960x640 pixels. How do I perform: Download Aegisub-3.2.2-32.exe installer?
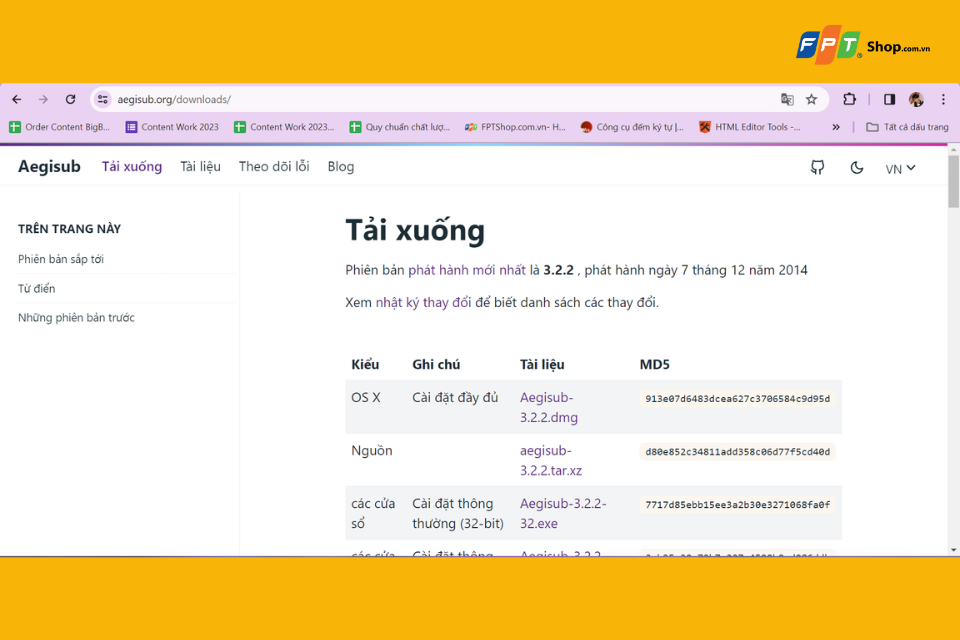tap(563, 513)
